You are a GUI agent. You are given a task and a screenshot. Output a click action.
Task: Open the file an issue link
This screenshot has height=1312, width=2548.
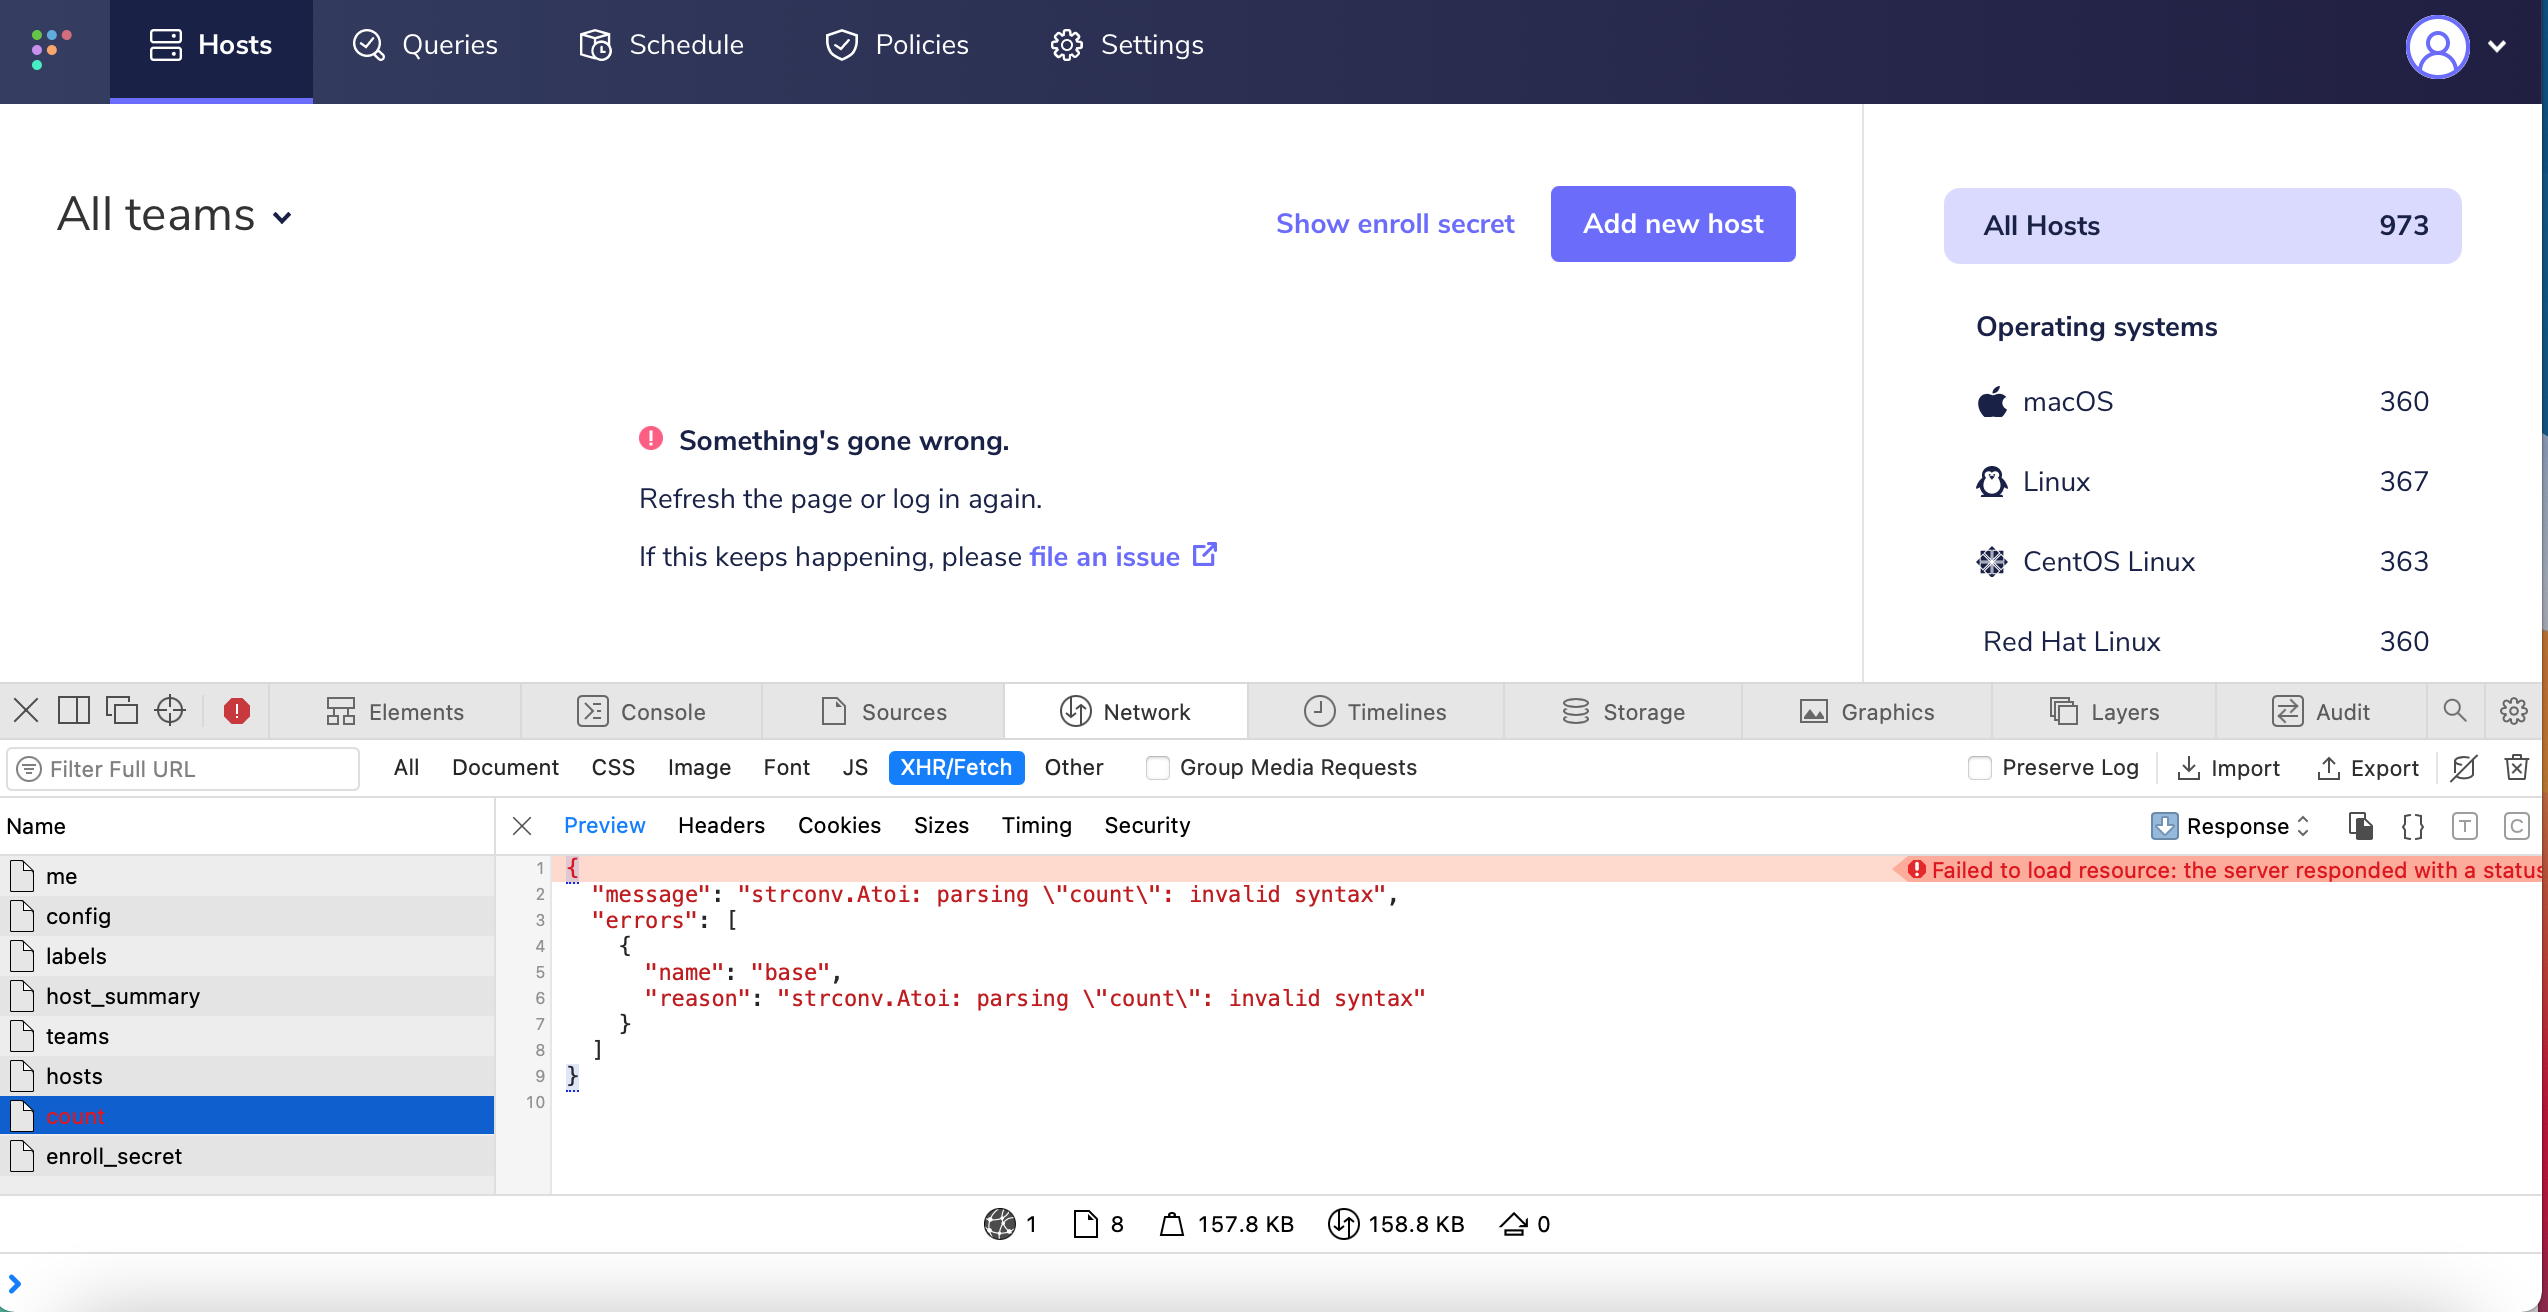pos(1104,556)
